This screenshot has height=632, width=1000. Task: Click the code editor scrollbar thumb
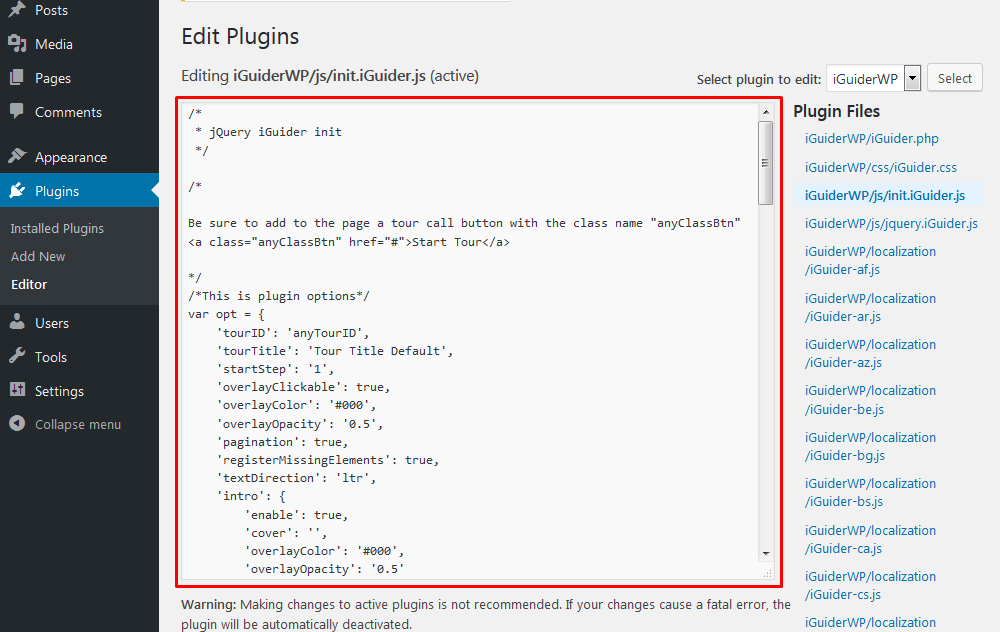tap(766, 162)
